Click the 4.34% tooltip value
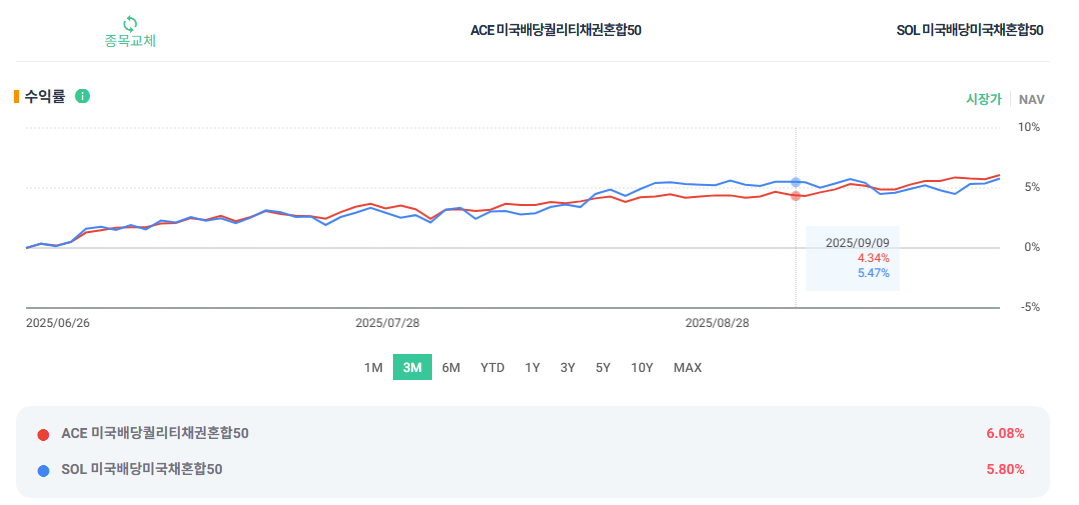The image size is (1079, 505). pyautogui.click(x=873, y=258)
